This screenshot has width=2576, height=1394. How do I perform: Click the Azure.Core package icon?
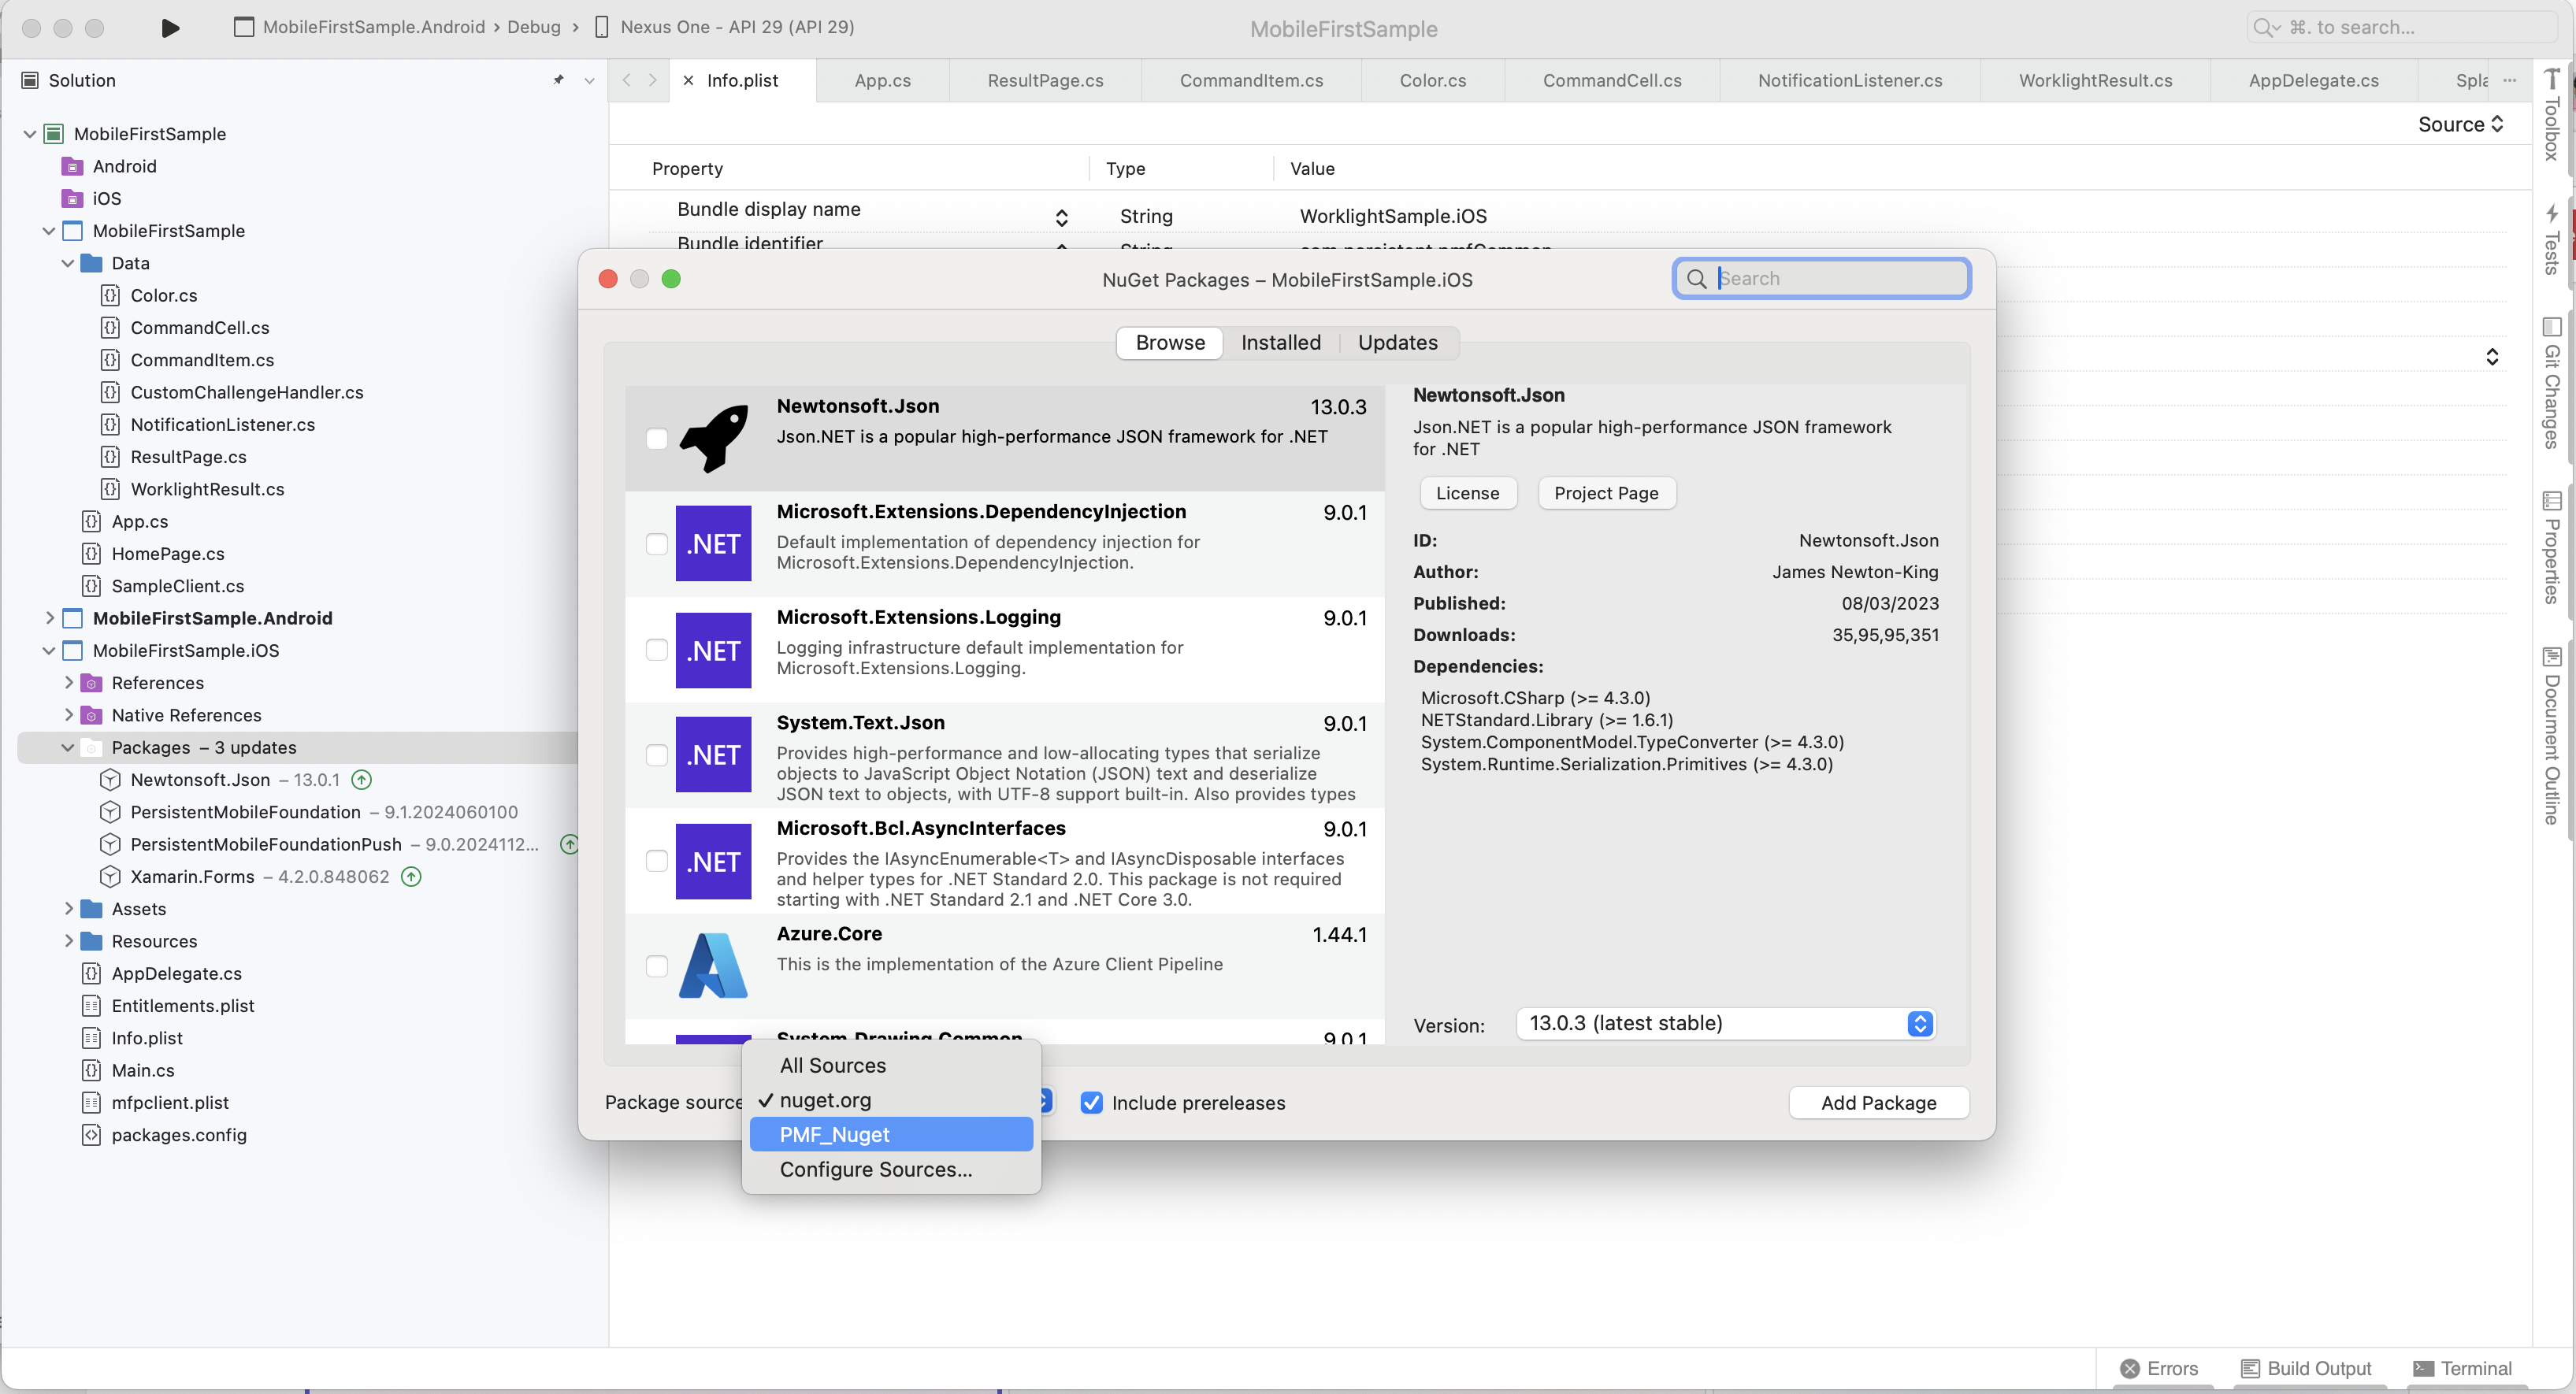click(x=713, y=965)
